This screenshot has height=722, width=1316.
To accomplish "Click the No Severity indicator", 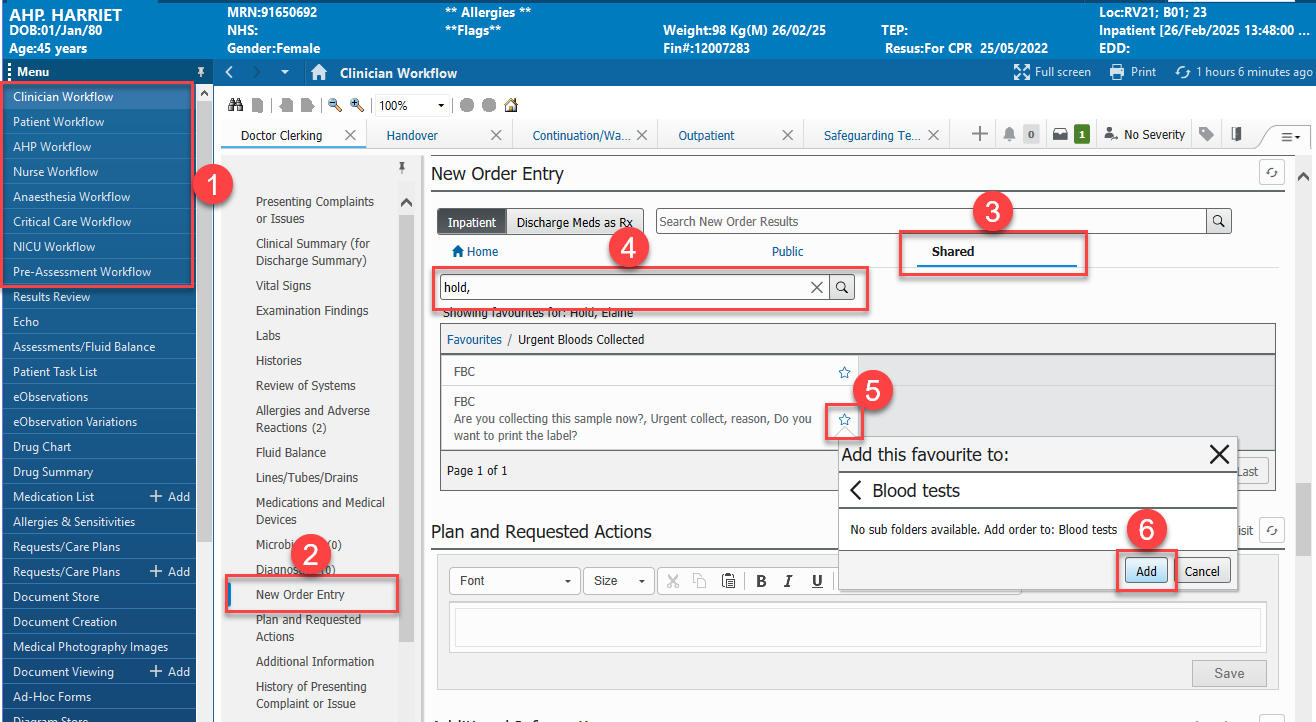I will pyautogui.click(x=1143, y=134).
